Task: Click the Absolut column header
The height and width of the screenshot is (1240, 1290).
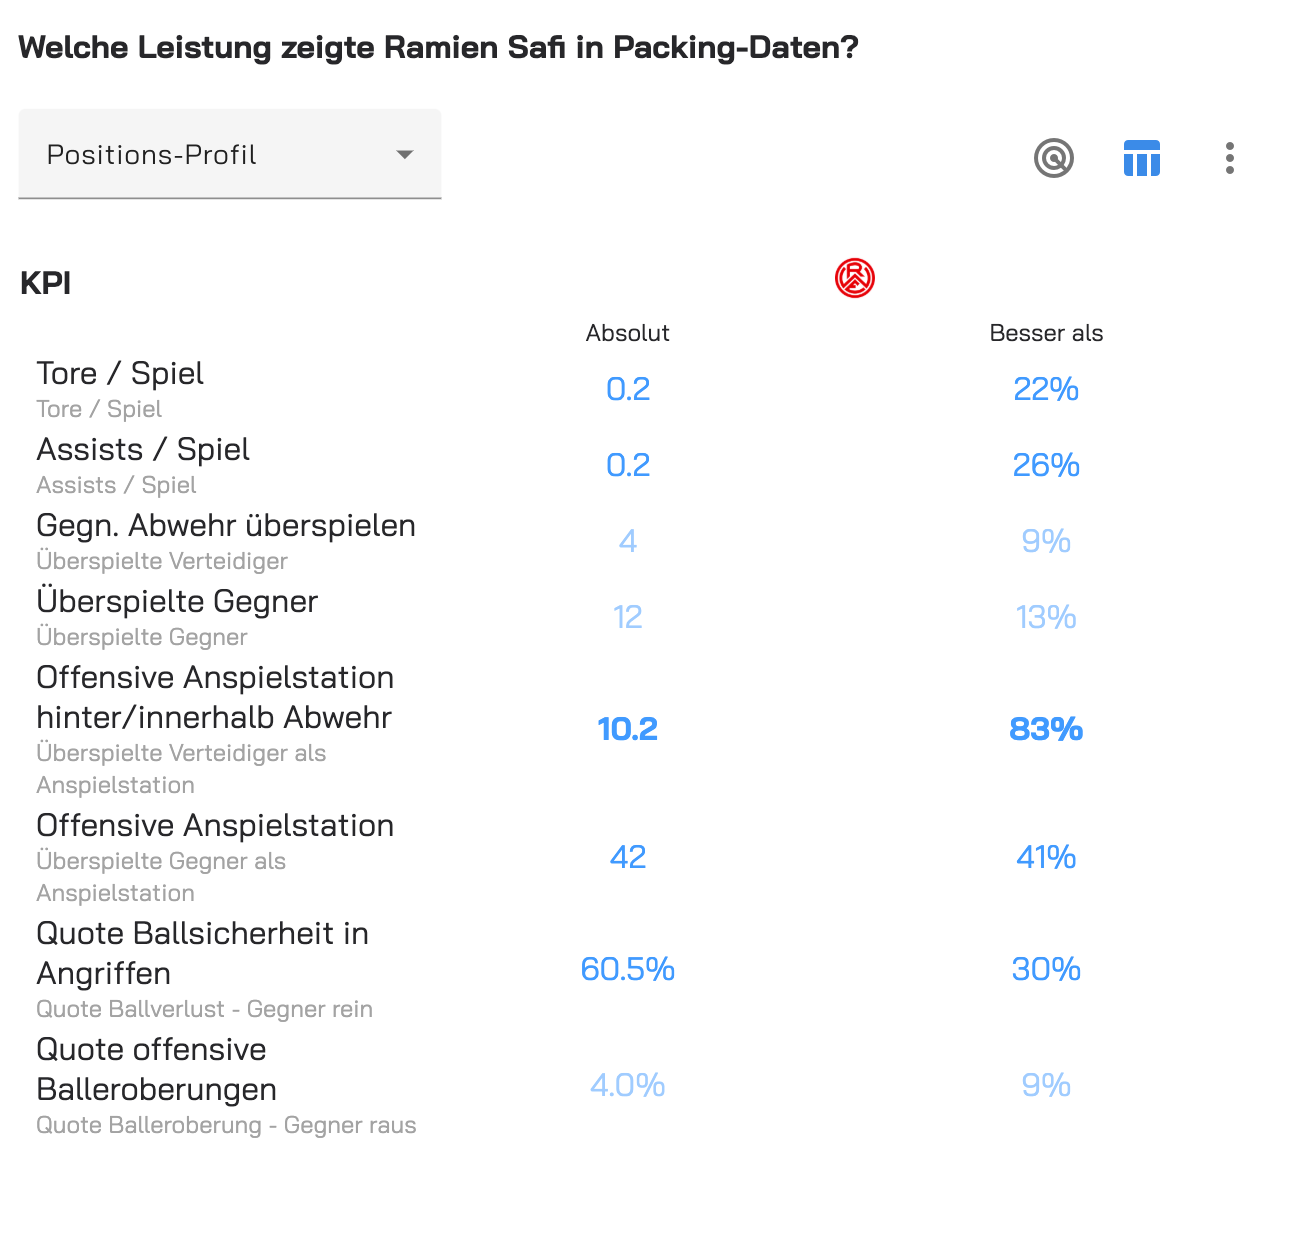Action: 627,333
